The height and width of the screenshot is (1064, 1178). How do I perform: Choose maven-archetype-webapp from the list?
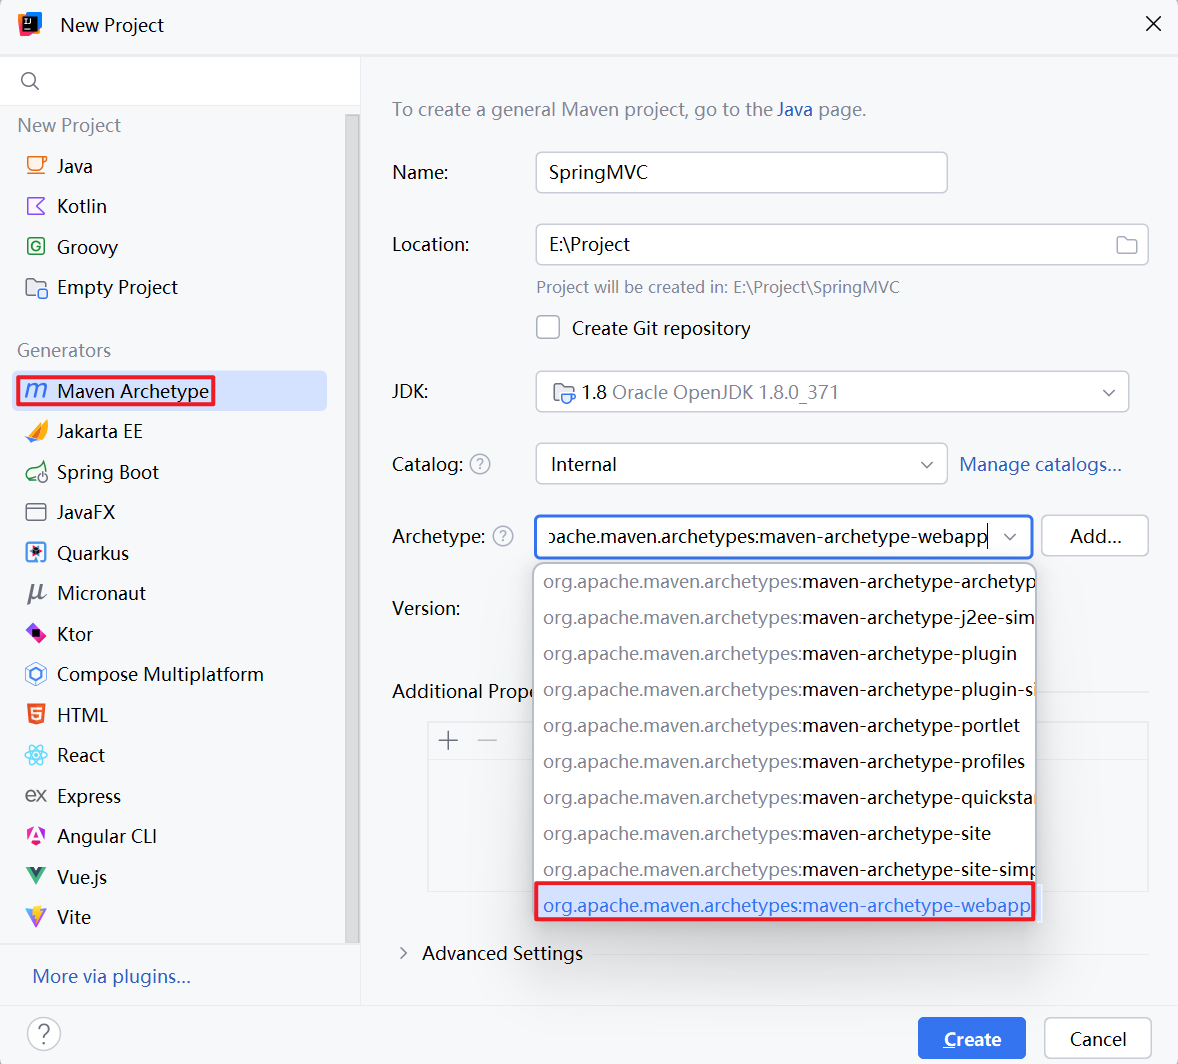pos(785,905)
